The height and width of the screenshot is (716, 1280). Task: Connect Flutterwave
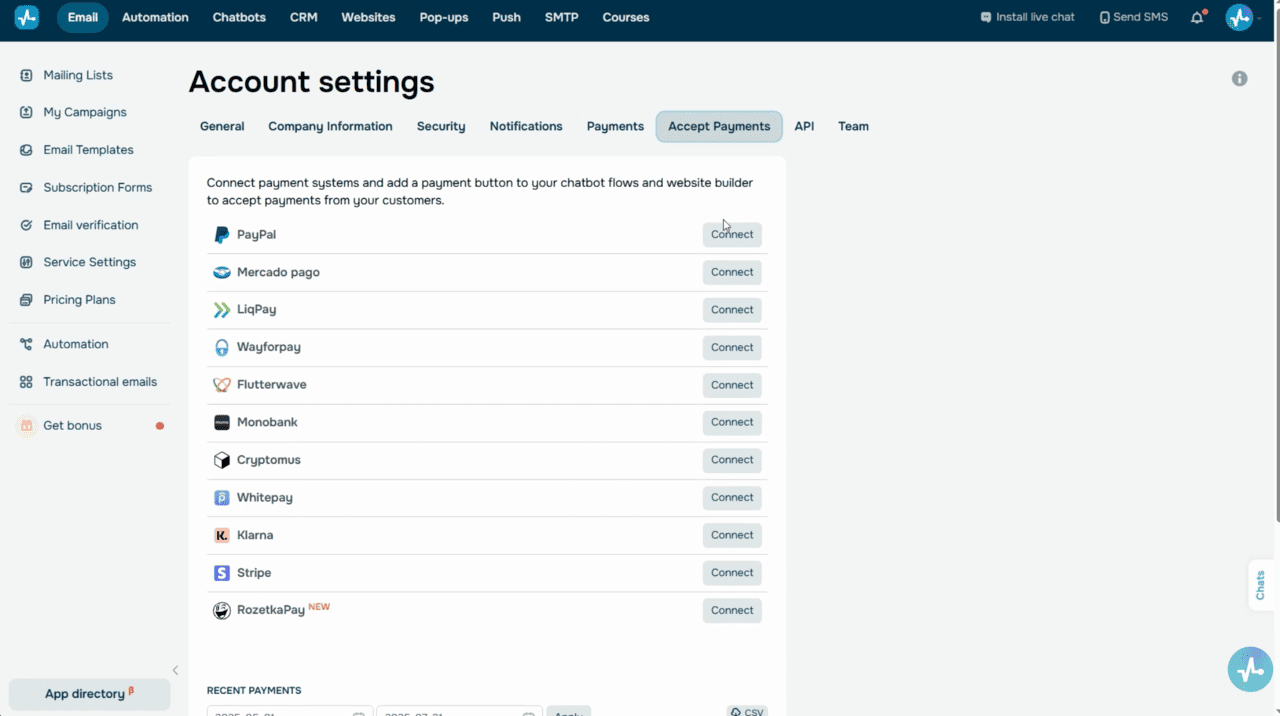click(732, 385)
